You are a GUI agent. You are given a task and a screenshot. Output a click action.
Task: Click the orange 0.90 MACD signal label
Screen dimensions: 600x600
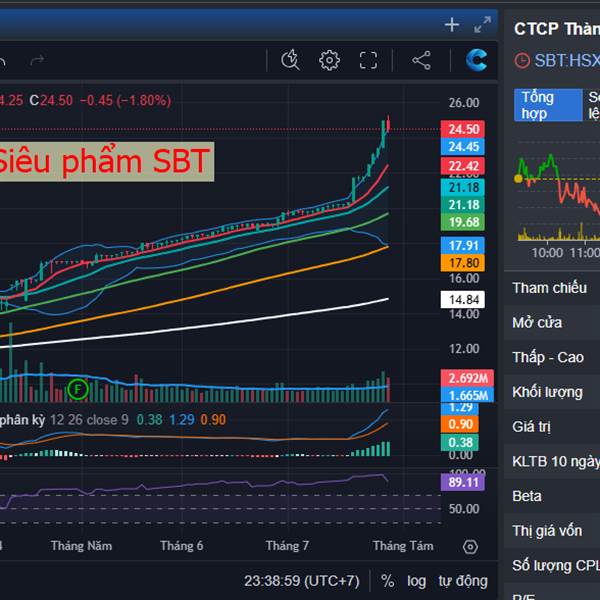[460, 424]
